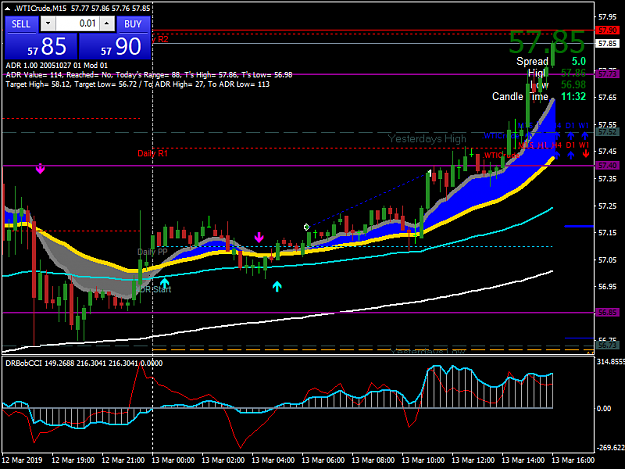Viewport: 625px width, 469px height.
Task: Click the 12 Mar 2019 date label
Action: 22,460
